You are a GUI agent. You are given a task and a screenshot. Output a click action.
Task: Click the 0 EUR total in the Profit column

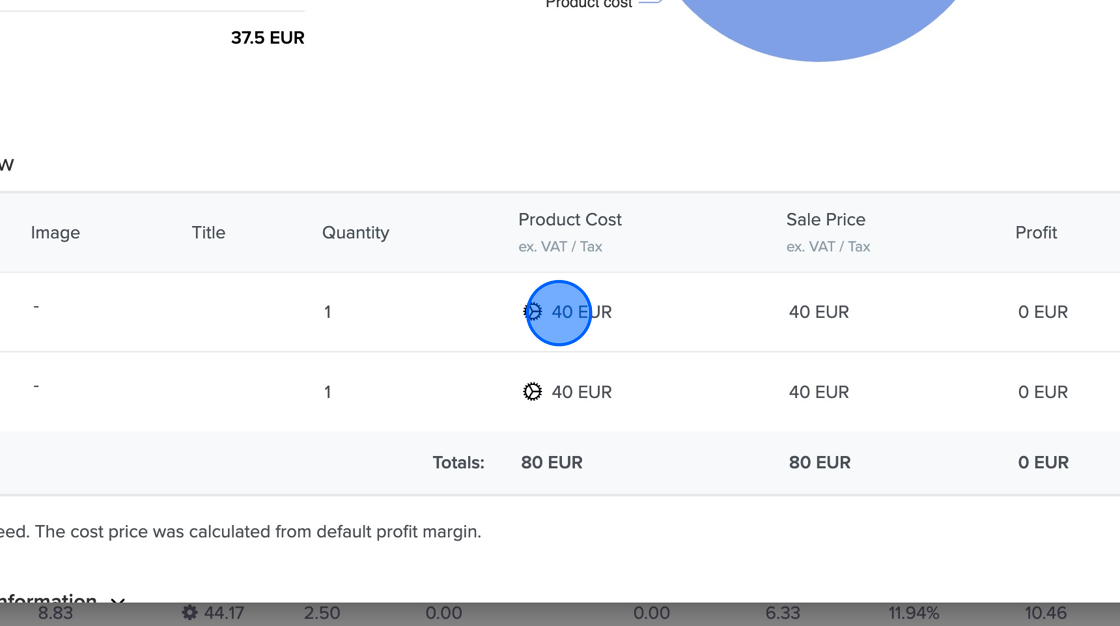(x=1043, y=462)
